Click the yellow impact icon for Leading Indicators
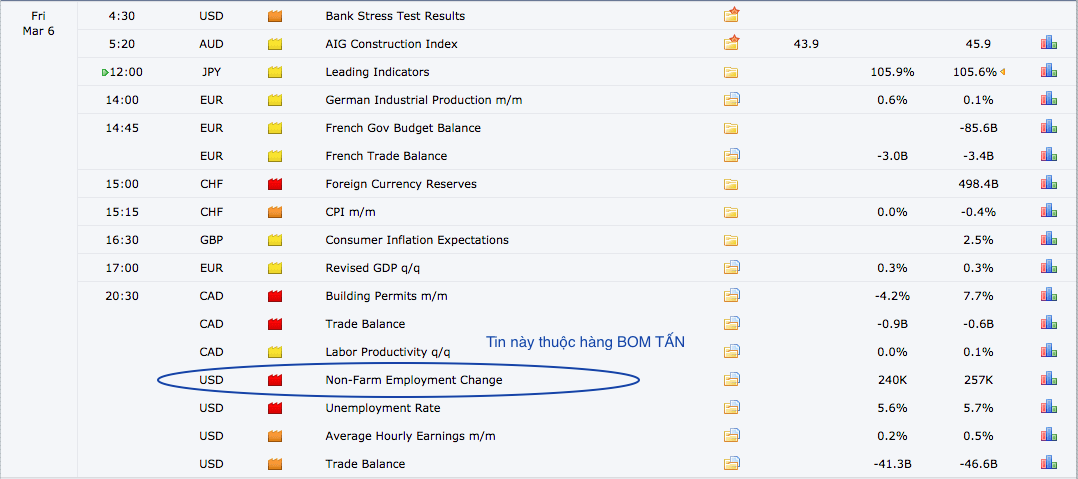This screenshot has width=1078, height=479. tap(275, 72)
